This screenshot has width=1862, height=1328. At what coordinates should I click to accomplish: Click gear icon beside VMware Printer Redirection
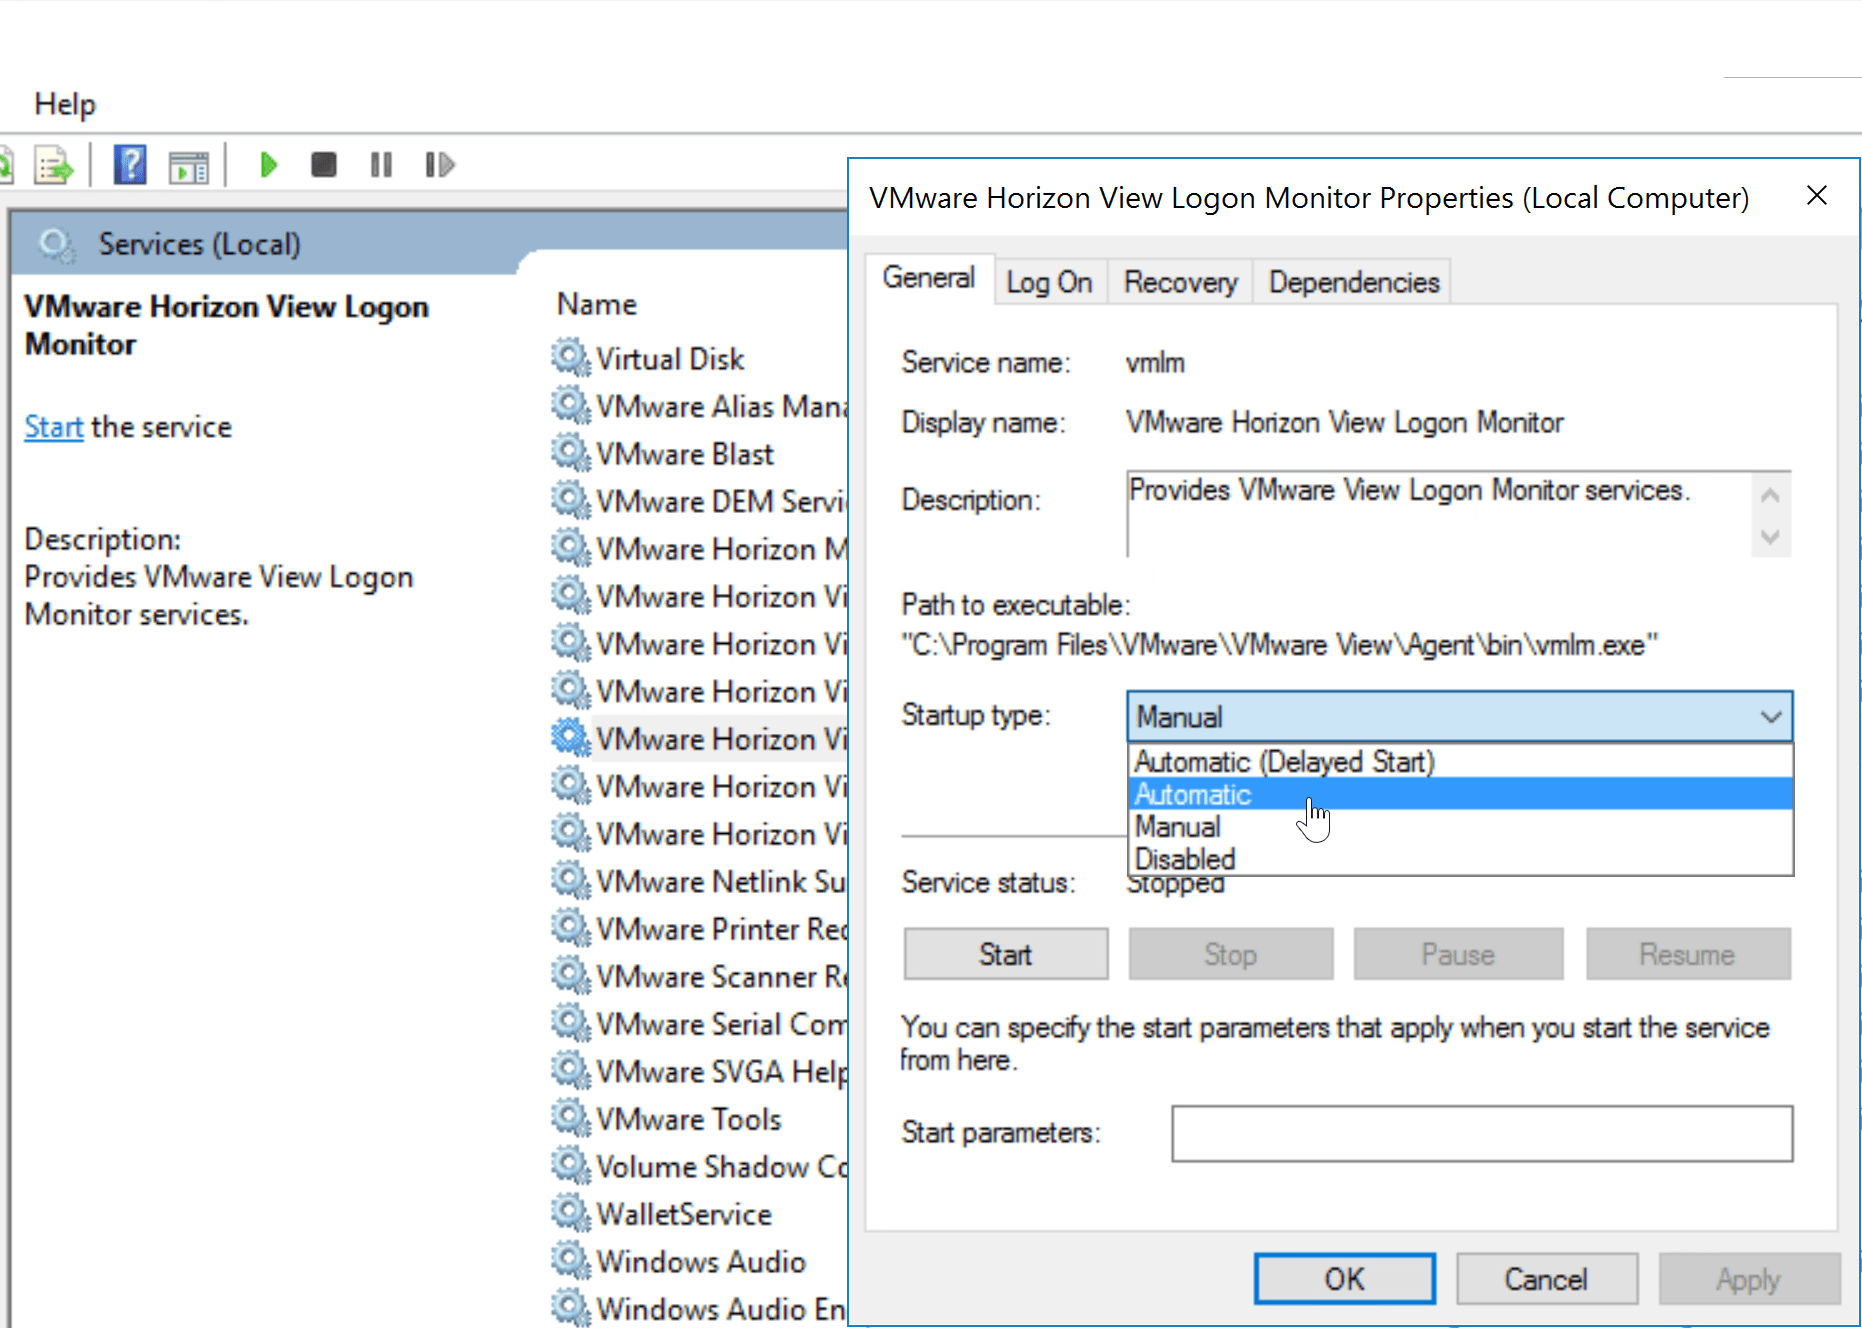tap(571, 927)
